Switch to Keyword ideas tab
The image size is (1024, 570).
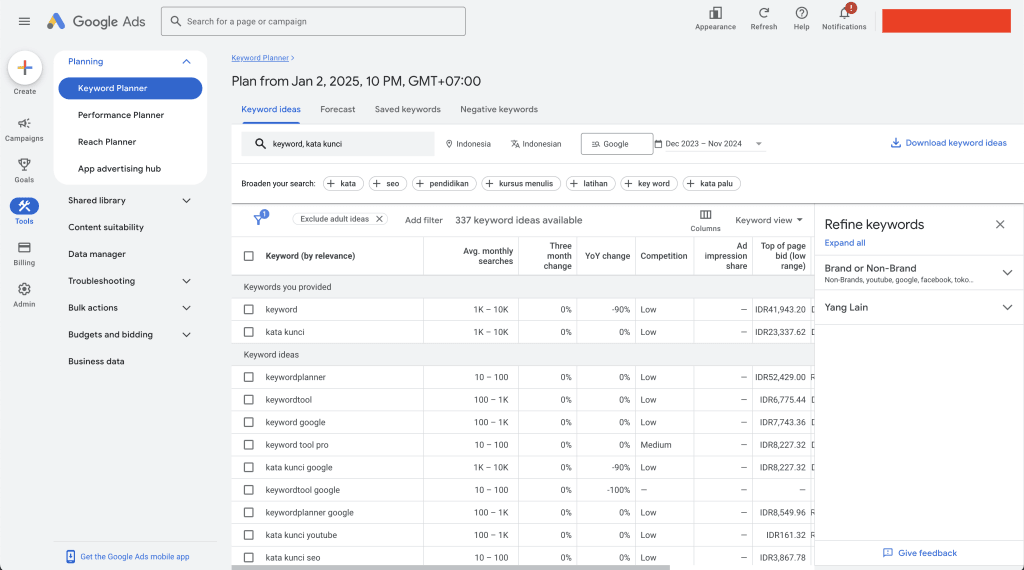(x=271, y=110)
